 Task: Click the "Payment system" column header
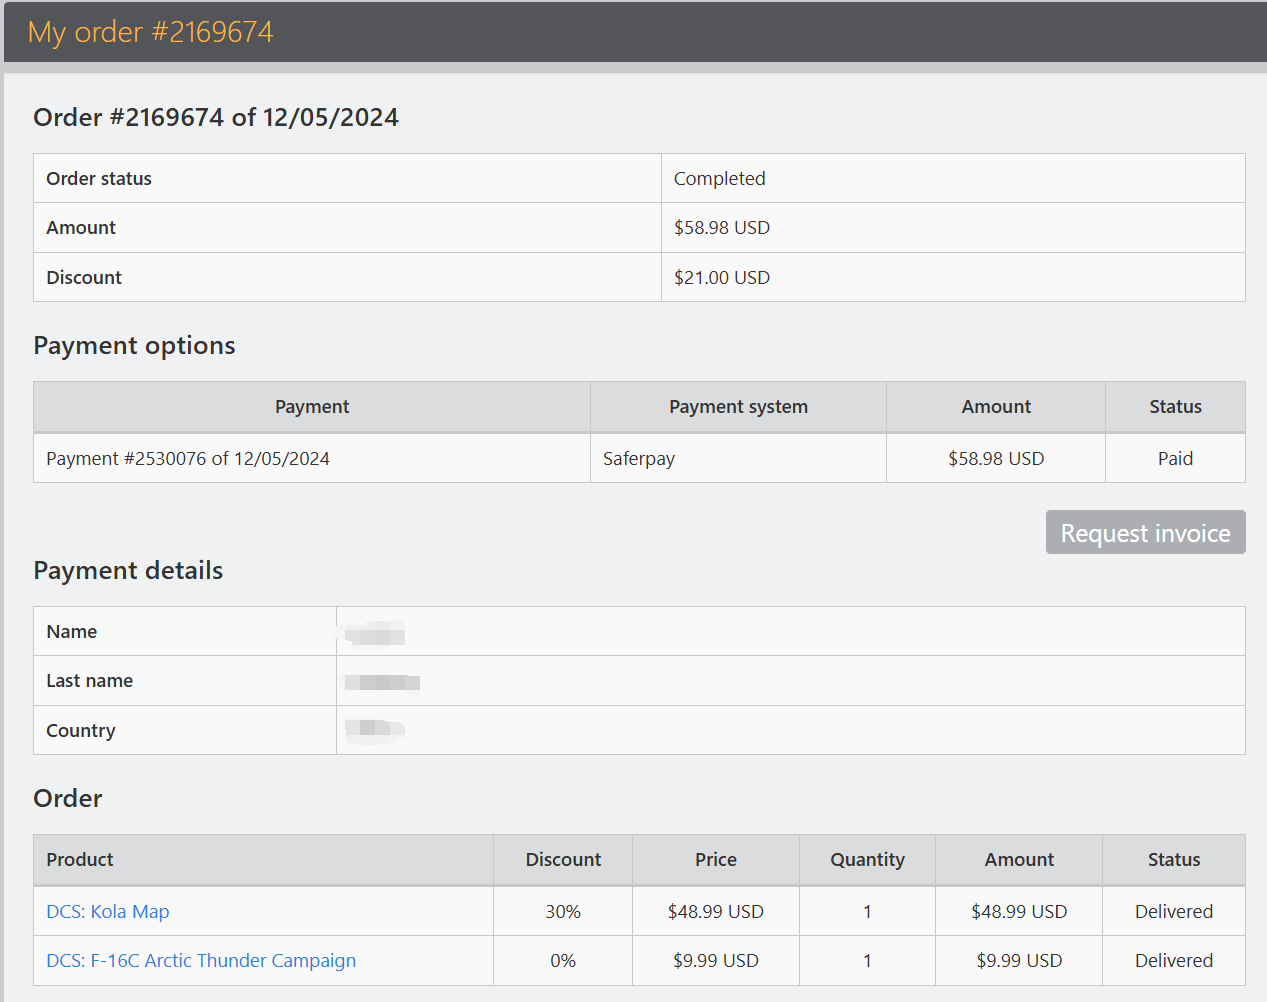point(738,407)
